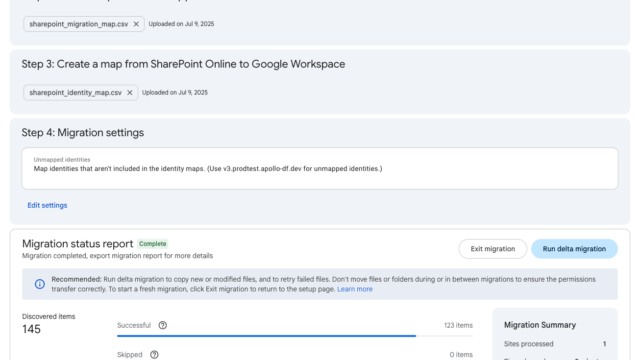Click the Successful label

(134, 325)
